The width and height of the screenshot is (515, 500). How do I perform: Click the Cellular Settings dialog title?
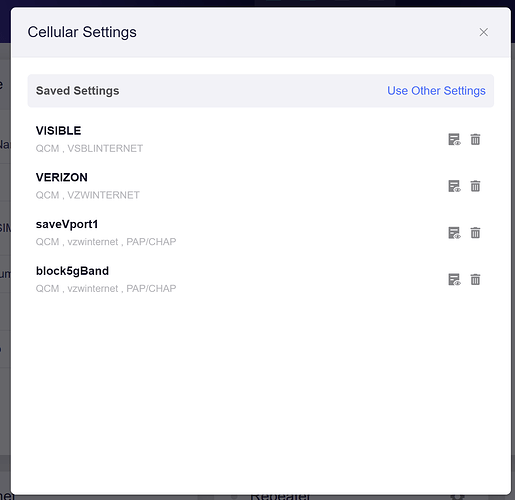[x=82, y=32]
